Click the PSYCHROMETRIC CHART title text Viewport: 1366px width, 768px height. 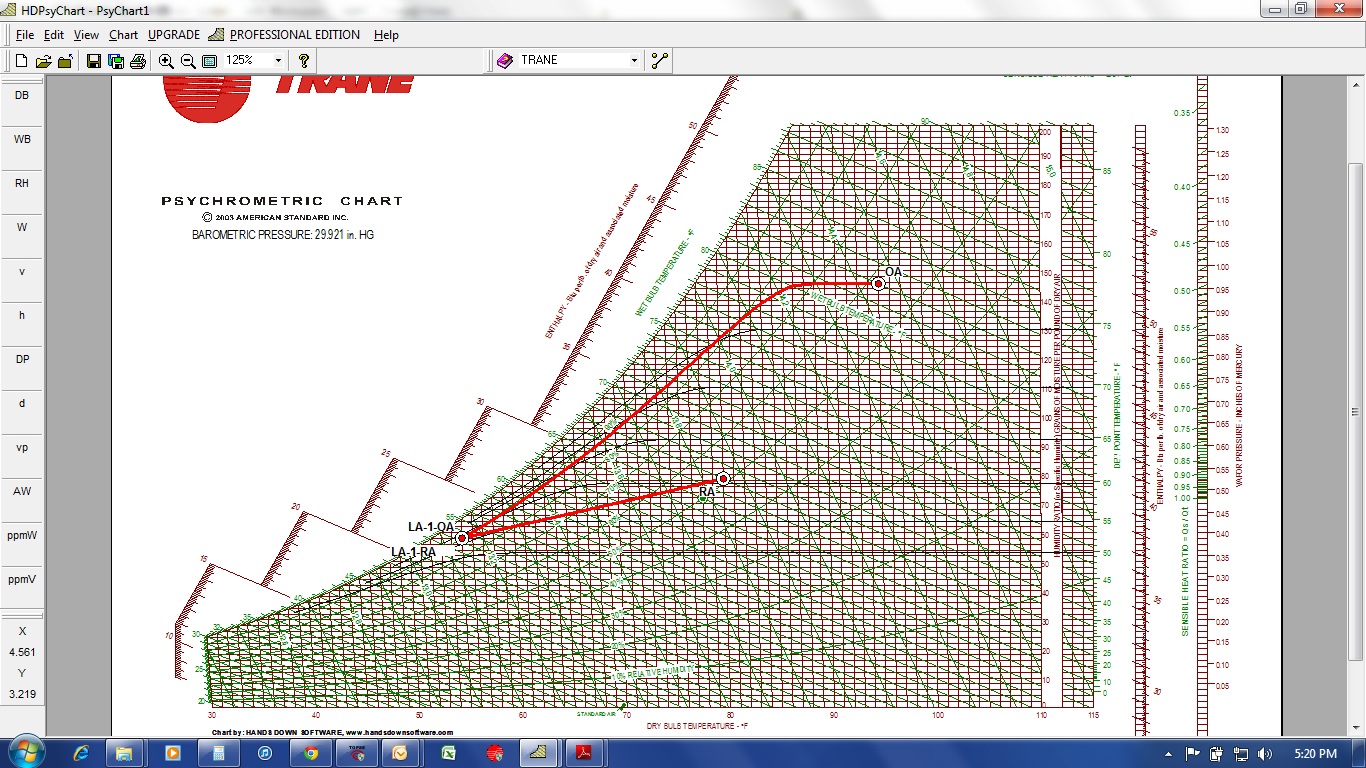pyautogui.click(x=282, y=201)
